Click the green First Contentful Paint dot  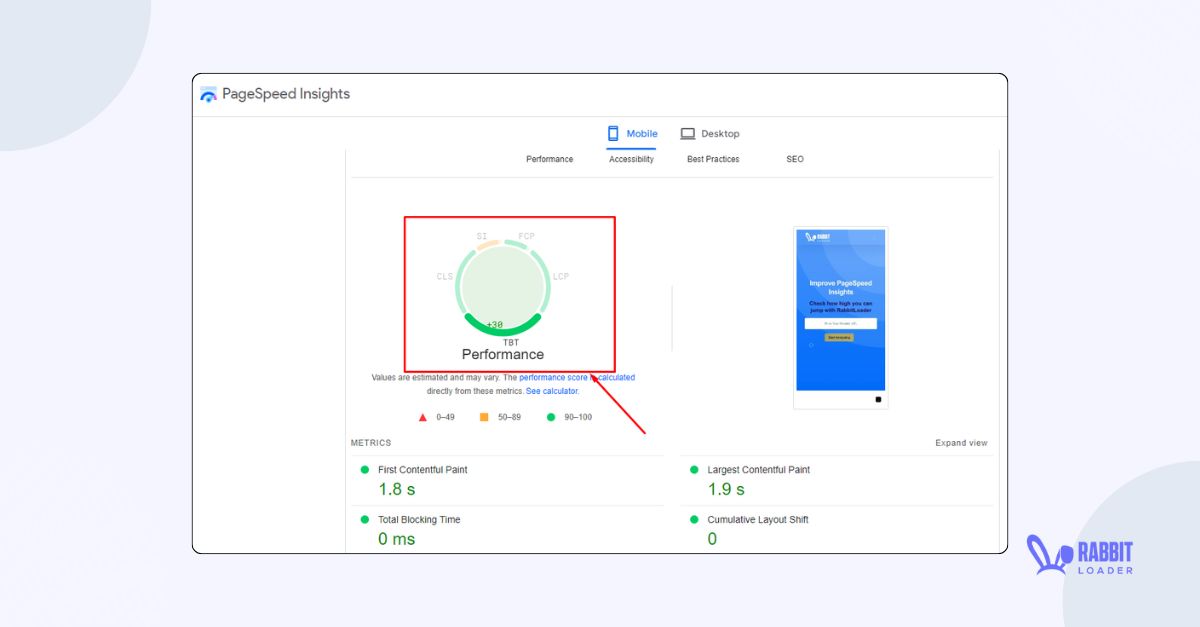pos(365,469)
